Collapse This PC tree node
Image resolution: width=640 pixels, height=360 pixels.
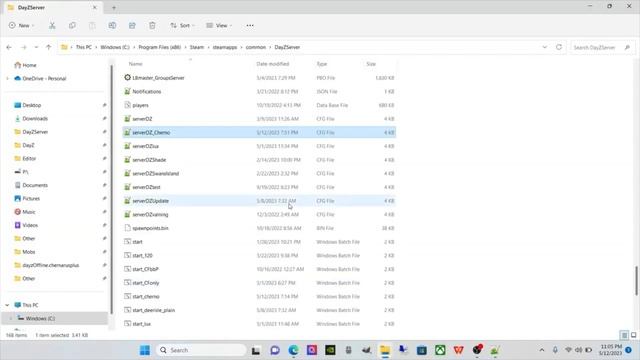coord(7,305)
